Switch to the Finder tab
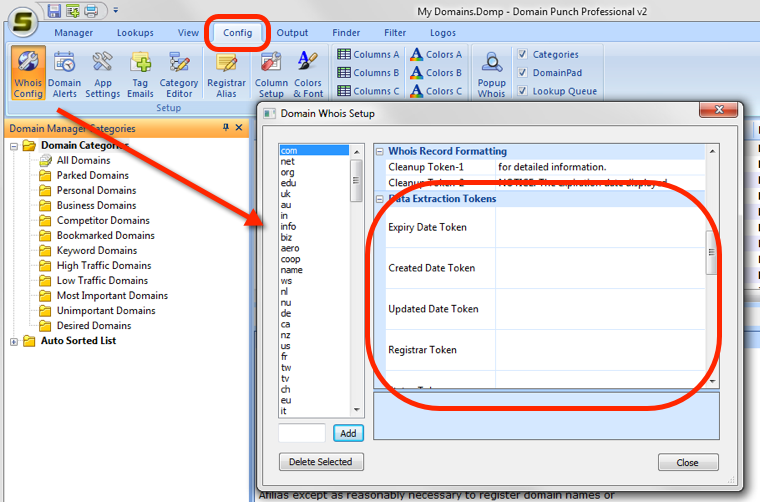Image resolution: width=760 pixels, height=502 pixels. pyautogui.click(x=346, y=33)
